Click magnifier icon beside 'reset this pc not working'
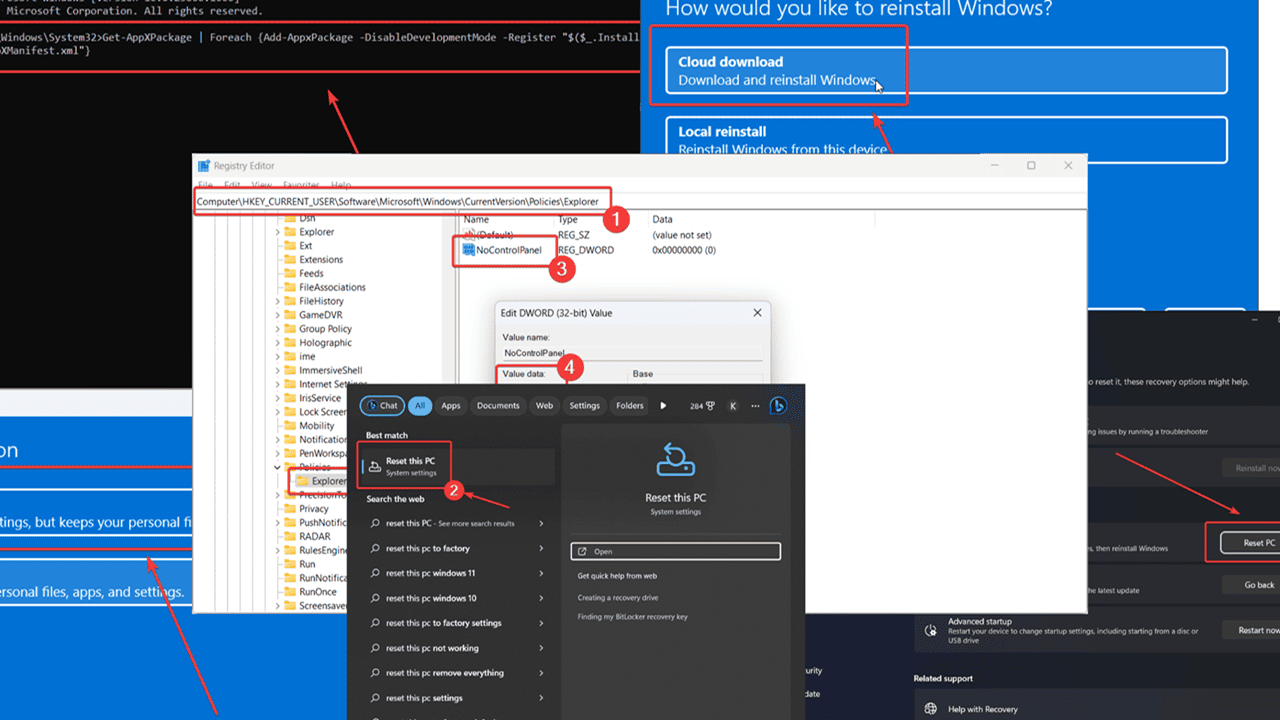The height and width of the screenshot is (720, 1280). click(375, 648)
